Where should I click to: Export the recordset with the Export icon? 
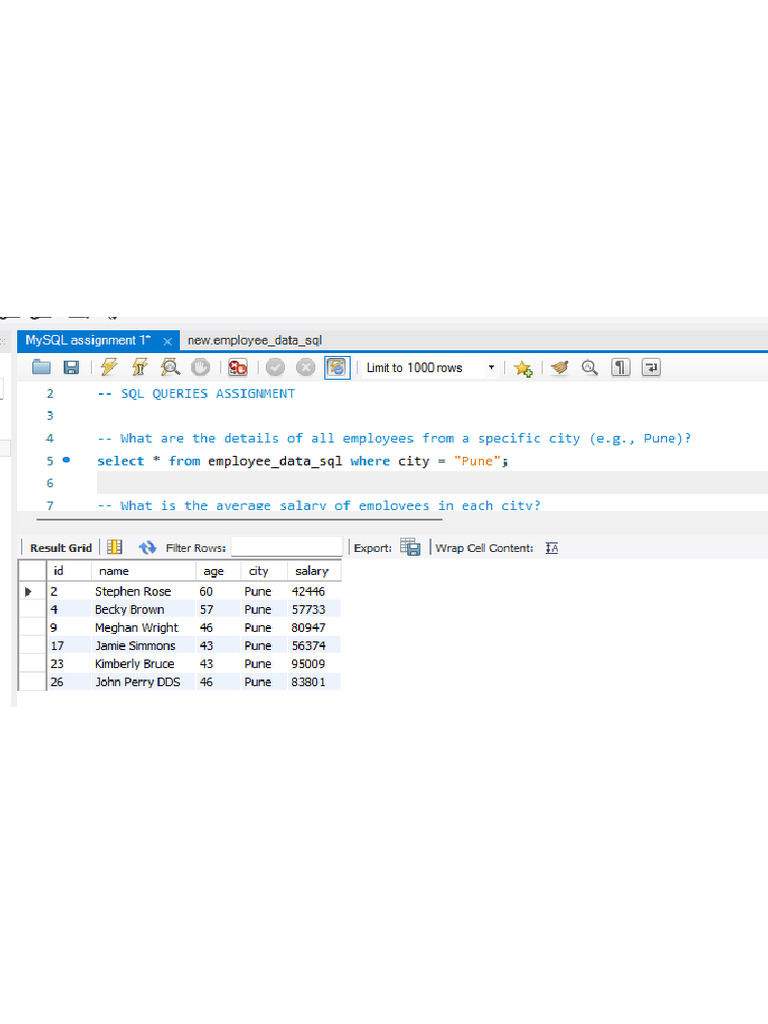coord(410,547)
